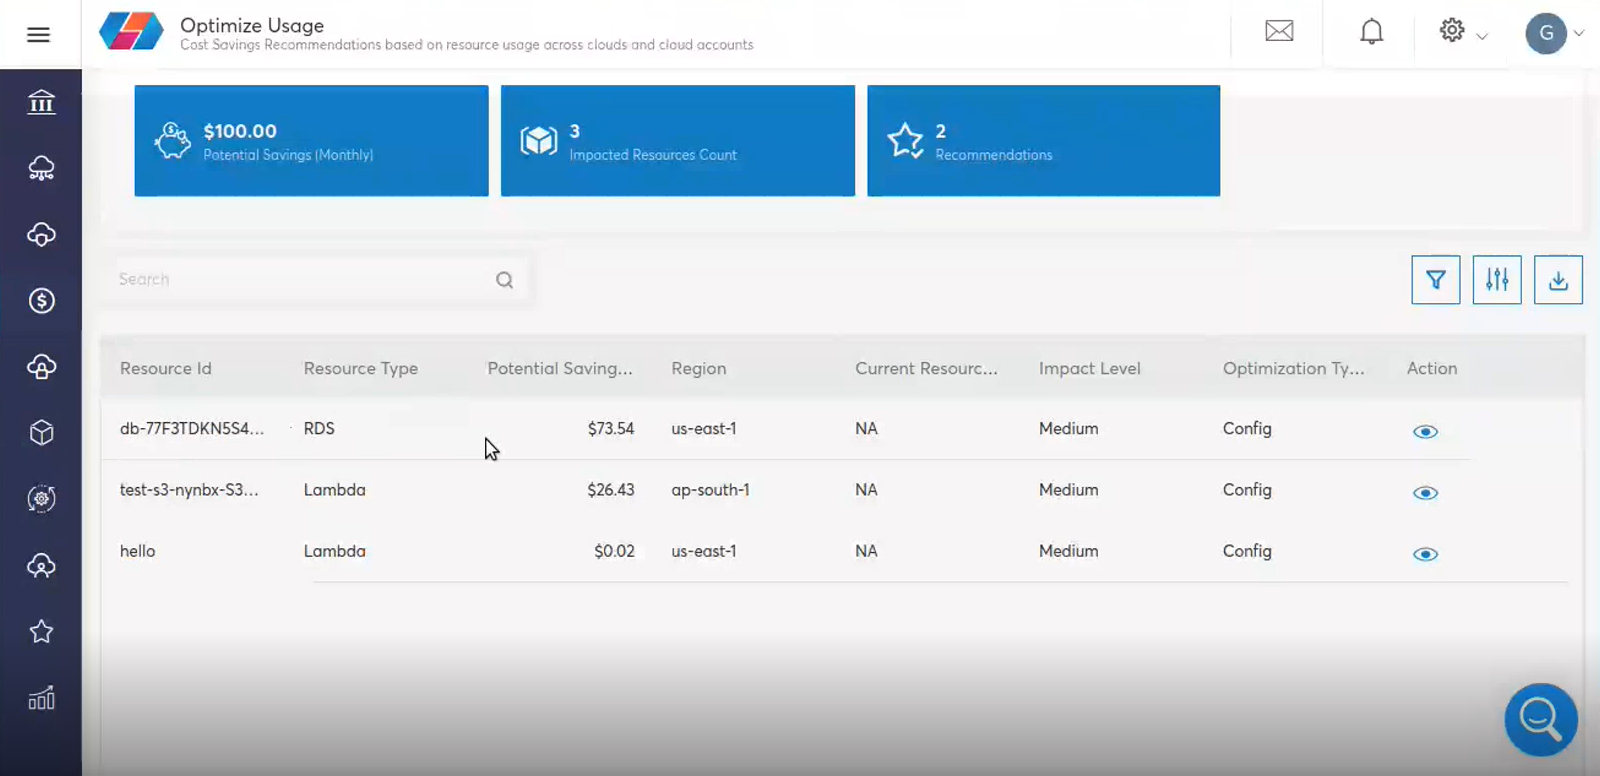Open the bank building sidebar icon
1600x776 pixels.
pos(41,102)
